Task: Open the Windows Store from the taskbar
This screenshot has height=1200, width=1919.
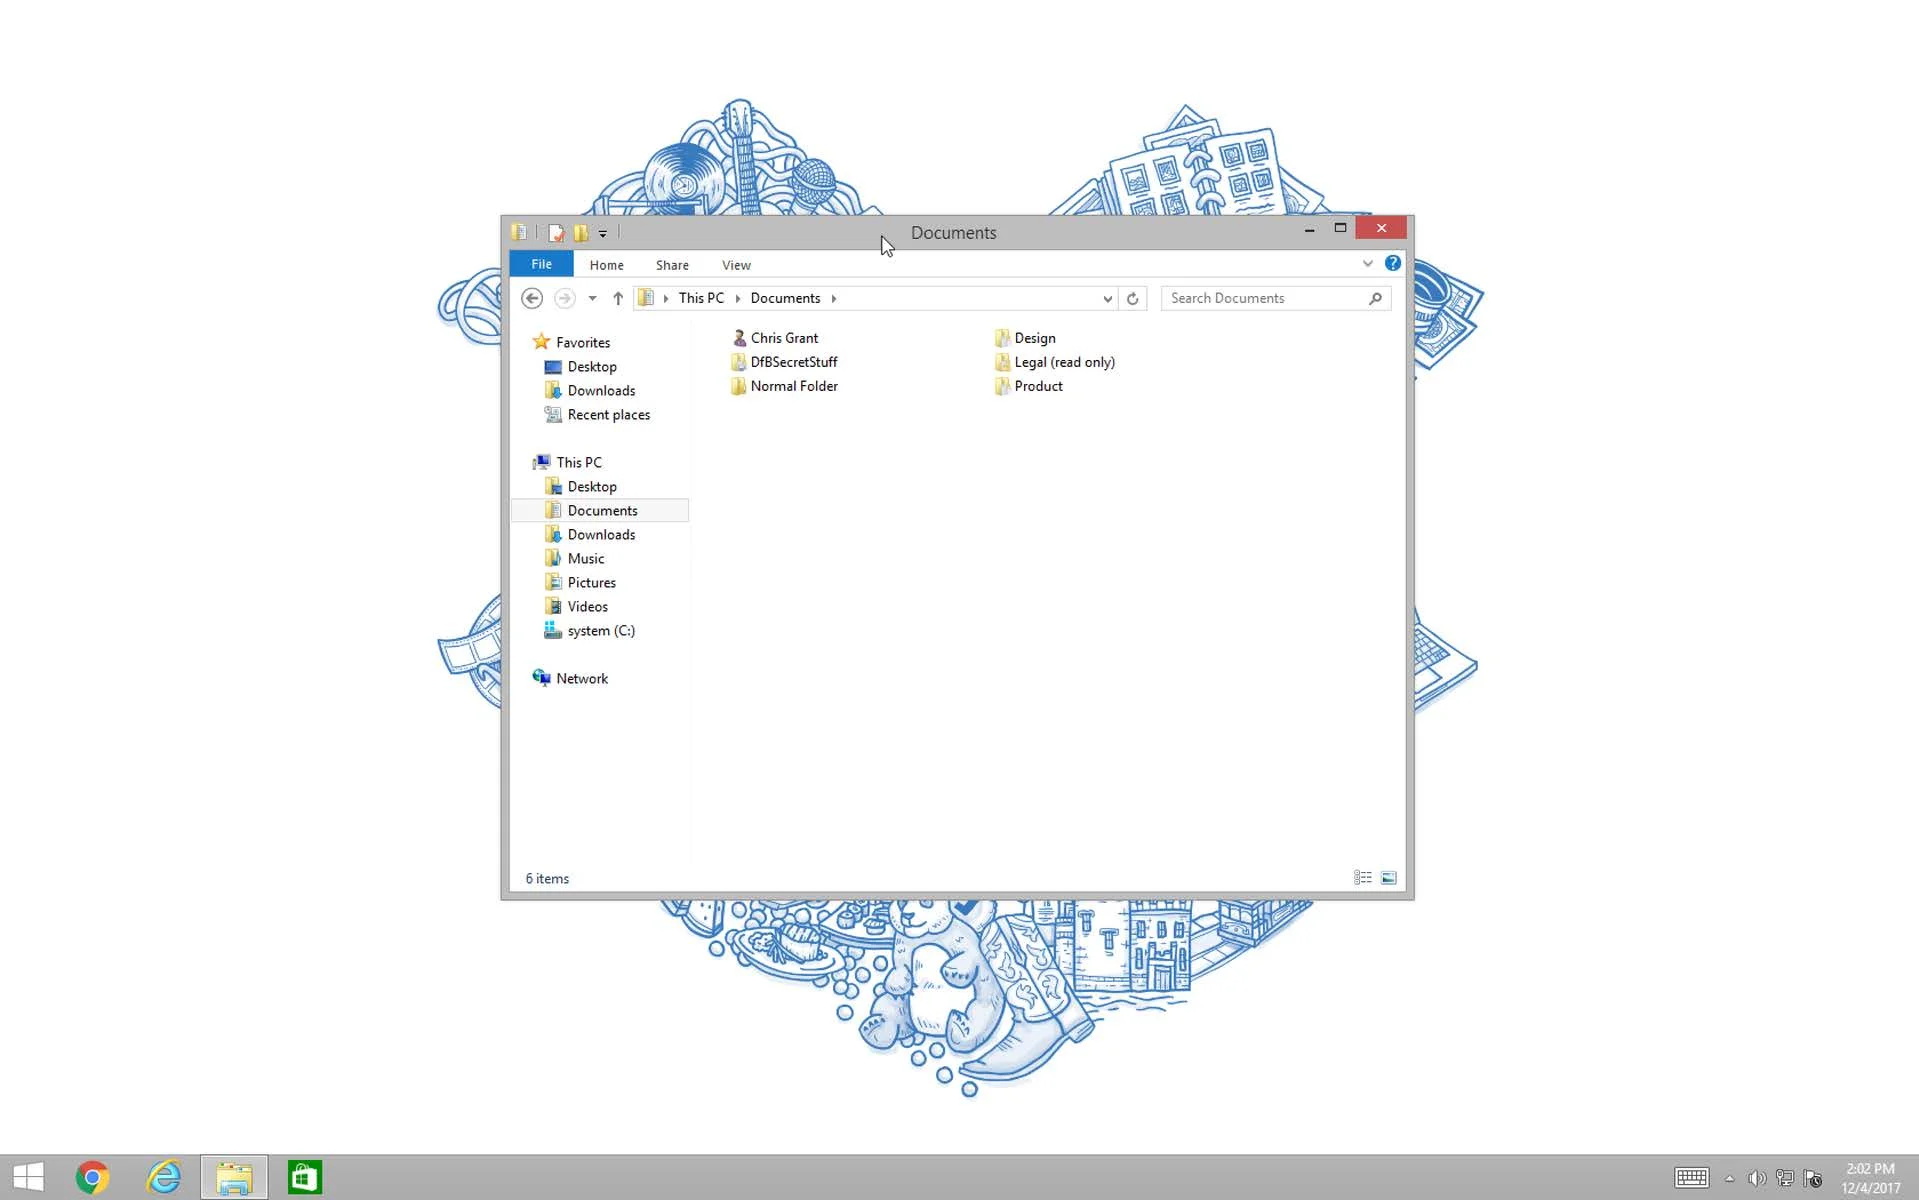Action: (x=305, y=1177)
